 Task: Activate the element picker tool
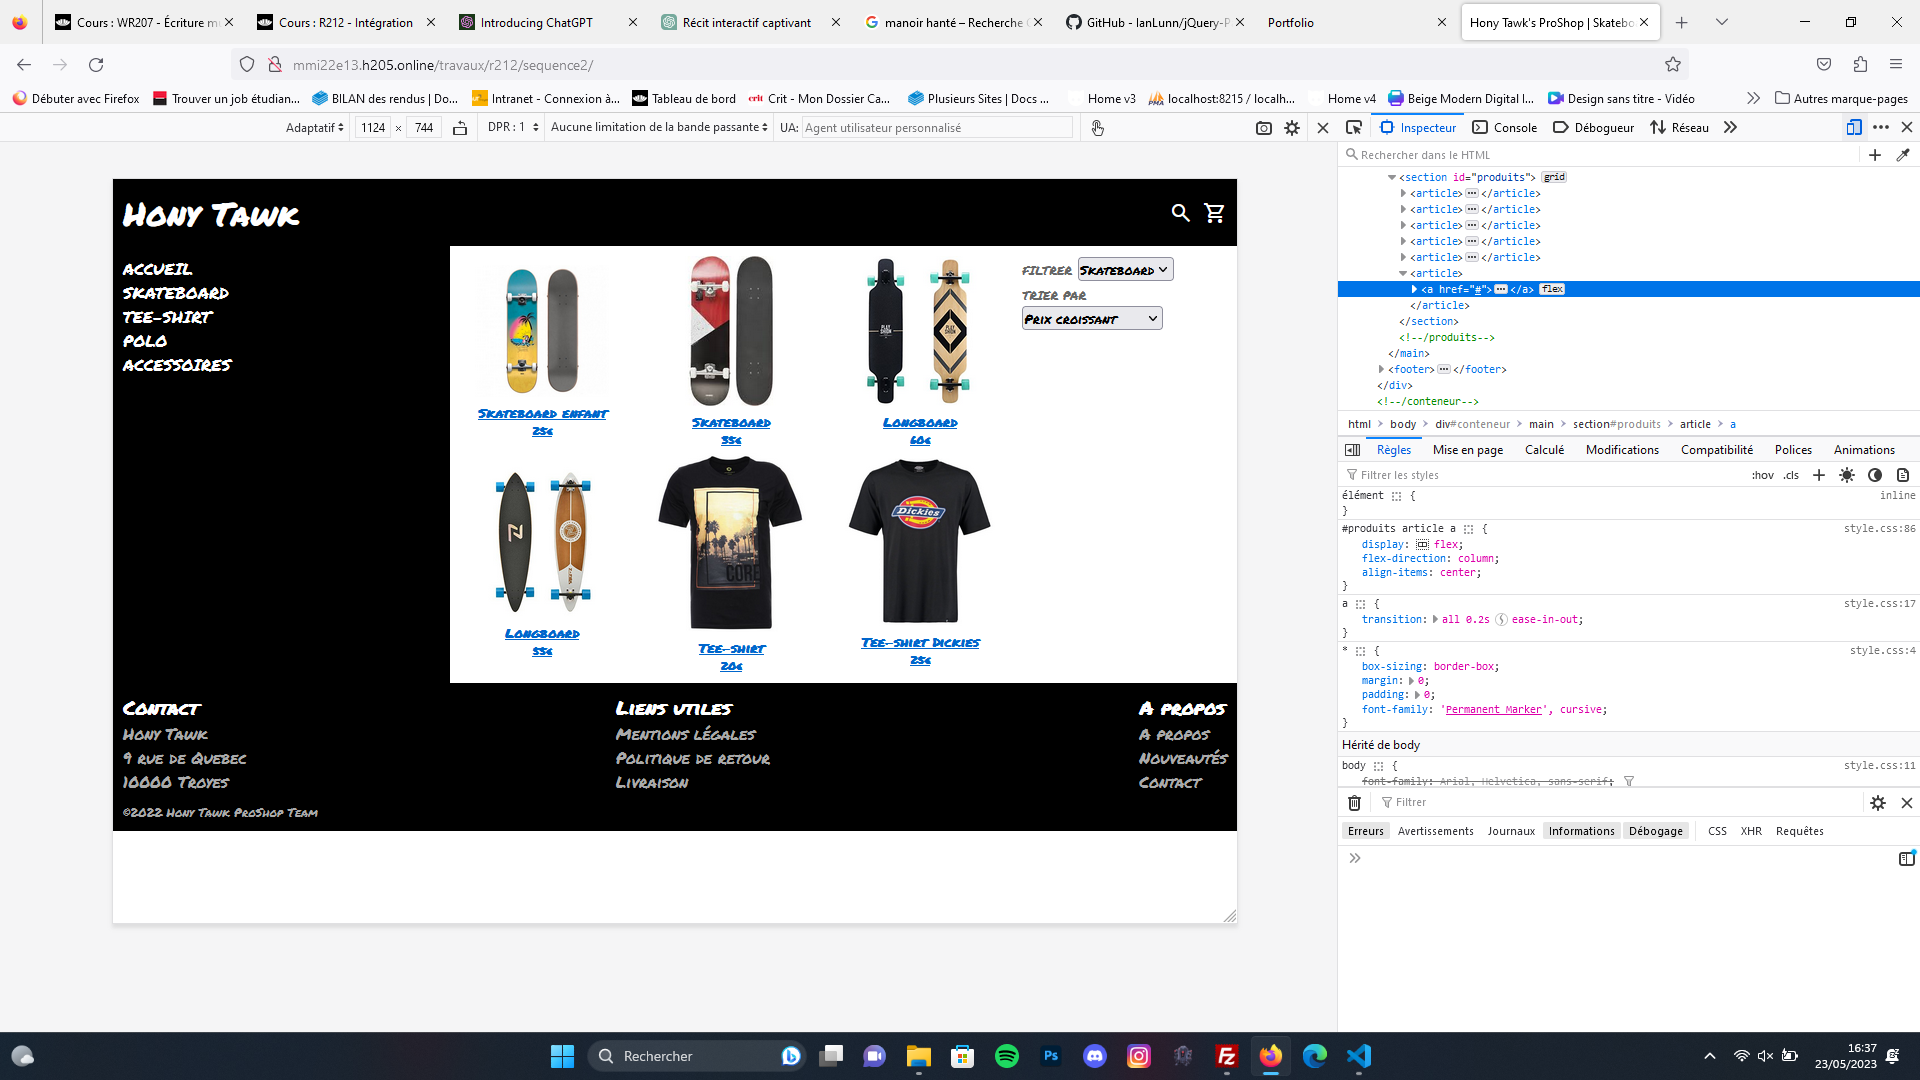click(x=1354, y=127)
